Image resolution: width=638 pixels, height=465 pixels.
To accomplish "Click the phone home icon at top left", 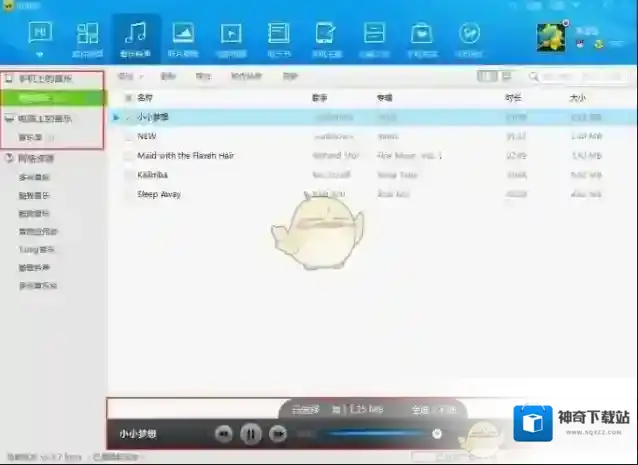I will click(x=40, y=37).
